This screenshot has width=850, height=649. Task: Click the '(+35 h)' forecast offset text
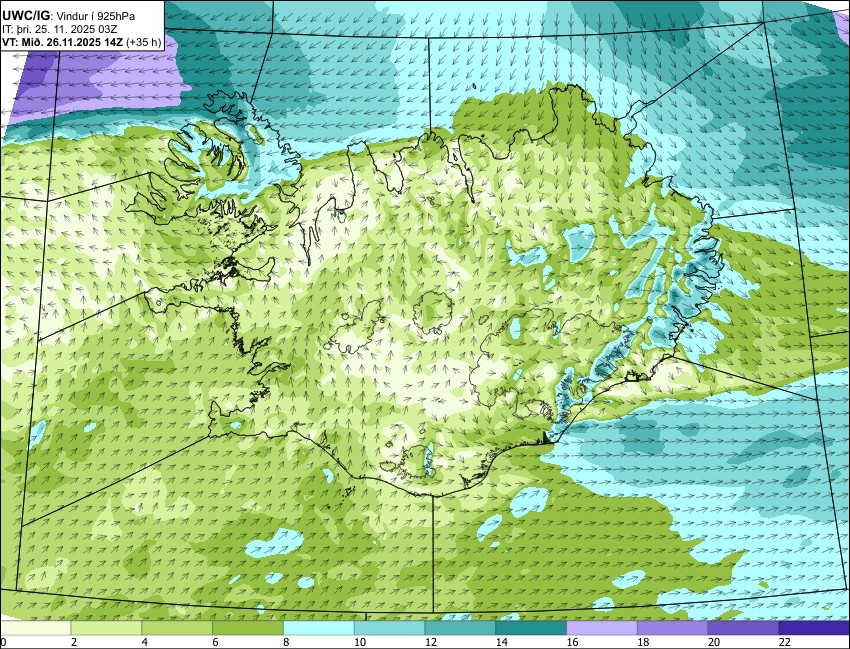[144, 42]
